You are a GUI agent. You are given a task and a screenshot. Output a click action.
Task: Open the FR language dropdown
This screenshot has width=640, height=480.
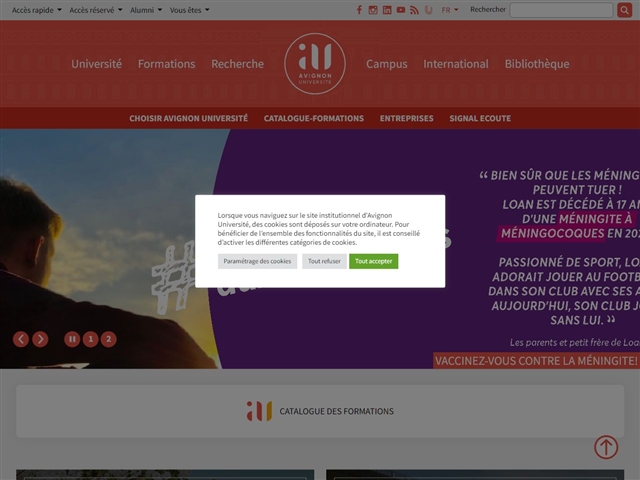(x=450, y=10)
